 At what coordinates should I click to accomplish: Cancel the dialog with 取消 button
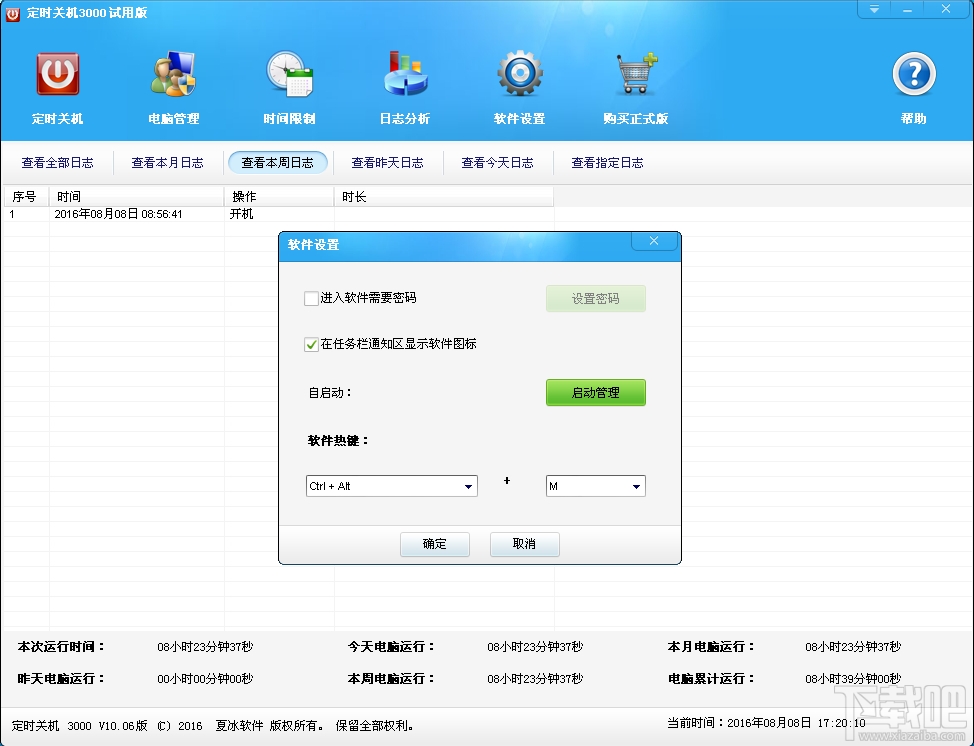[x=524, y=545]
